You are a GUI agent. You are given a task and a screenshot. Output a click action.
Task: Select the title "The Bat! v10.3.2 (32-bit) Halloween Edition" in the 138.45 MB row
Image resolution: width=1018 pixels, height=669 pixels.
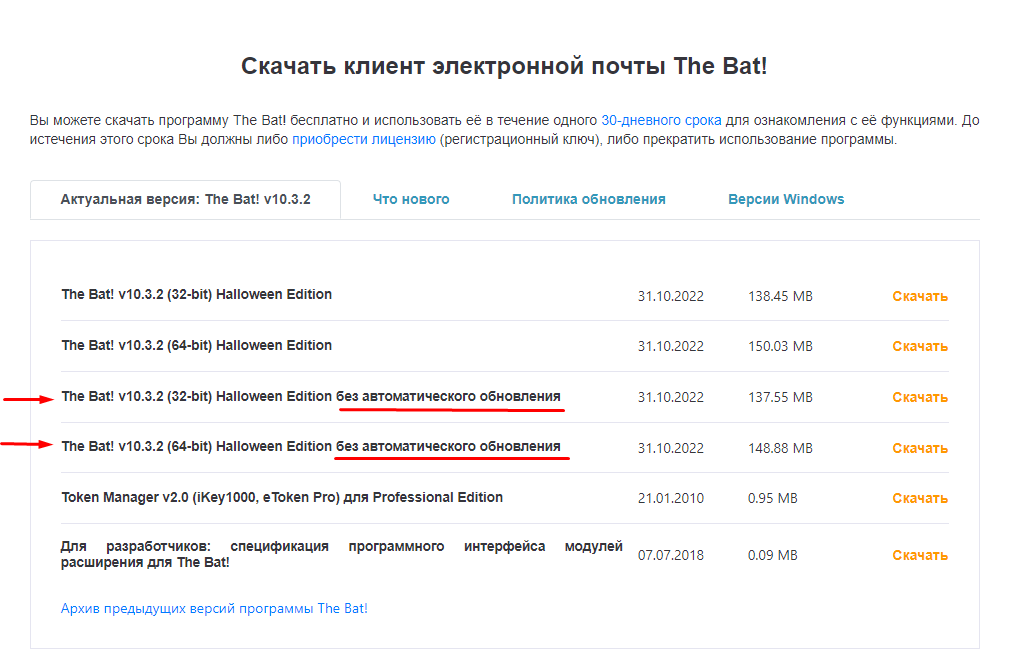pyautogui.click(x=197, y=294)
